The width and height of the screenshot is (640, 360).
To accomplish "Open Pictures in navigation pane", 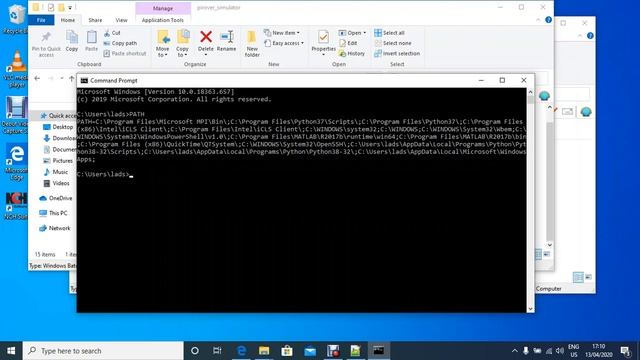I will pos(58,161).
